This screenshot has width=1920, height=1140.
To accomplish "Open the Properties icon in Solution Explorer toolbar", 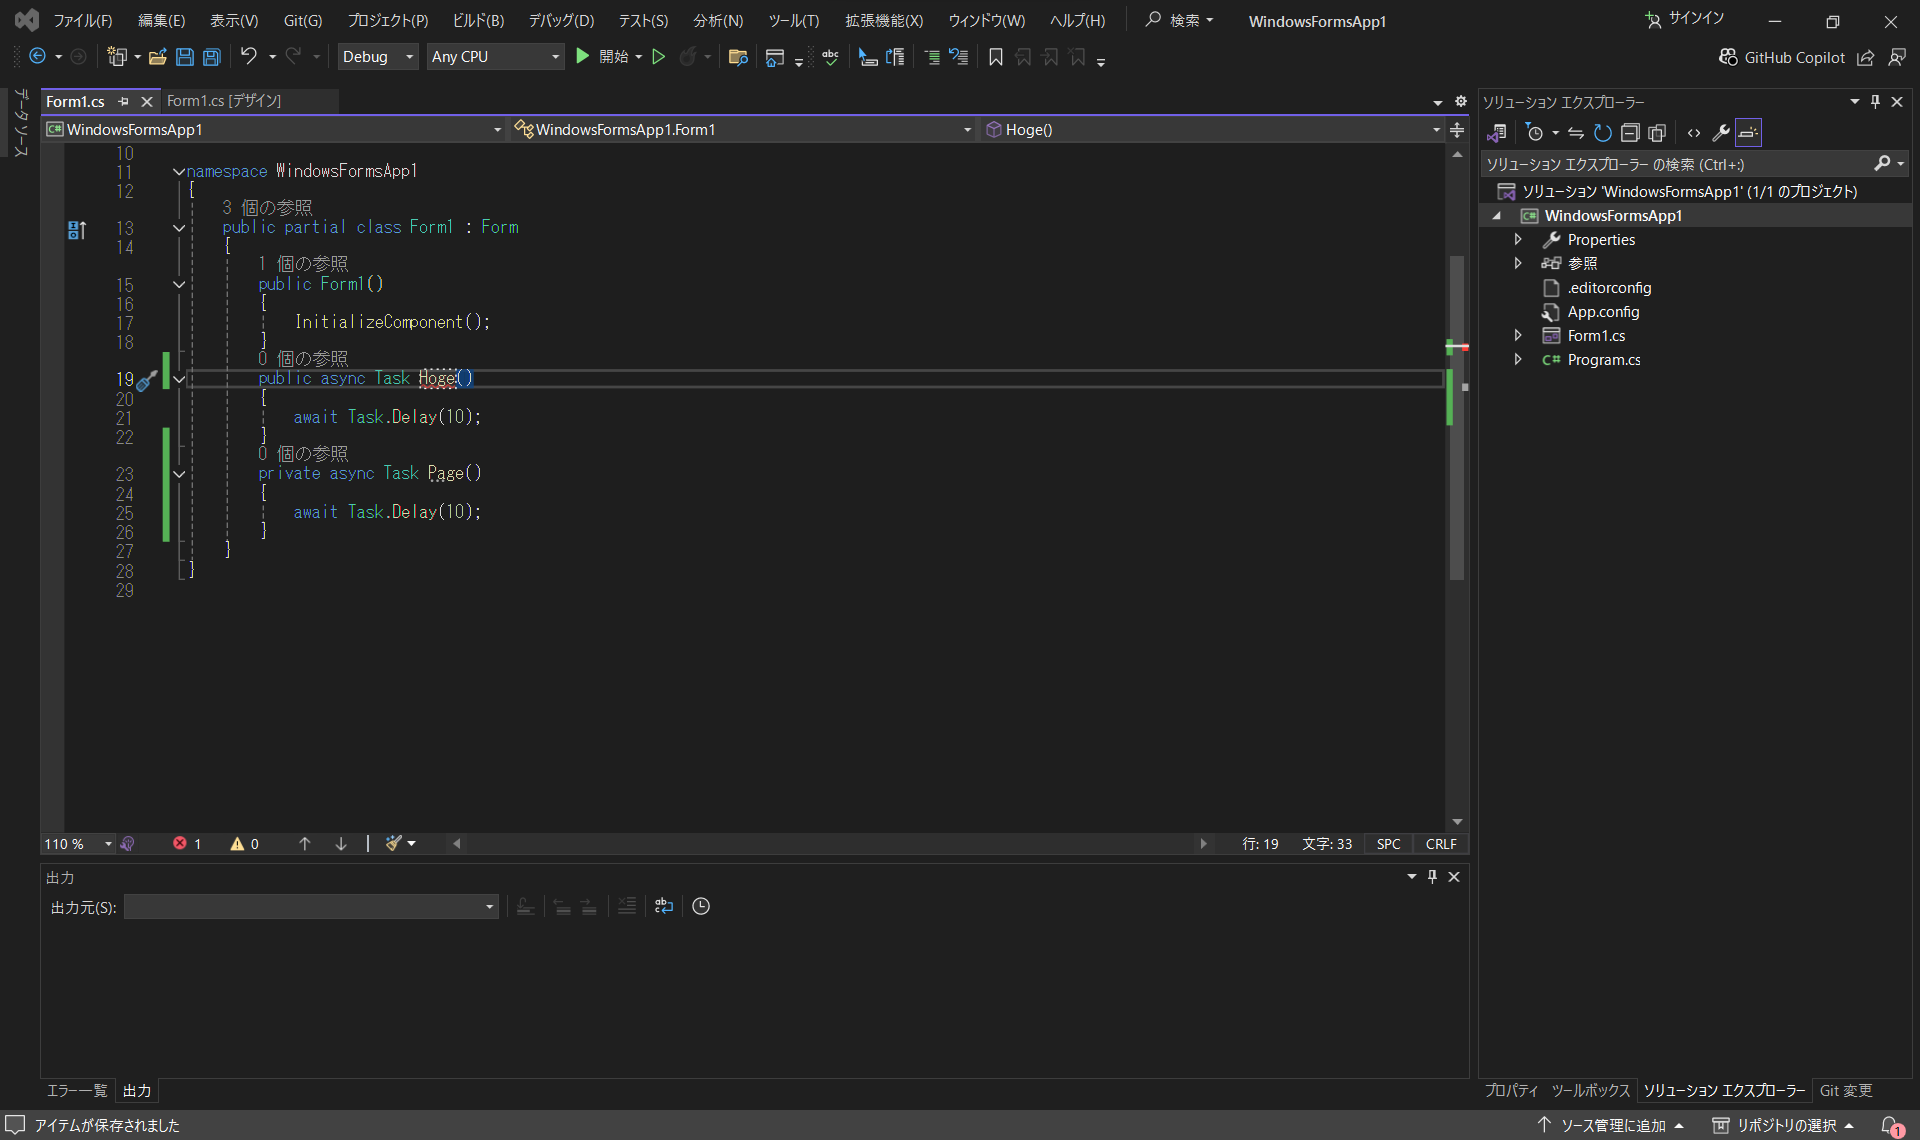I will coord(1721,132).
